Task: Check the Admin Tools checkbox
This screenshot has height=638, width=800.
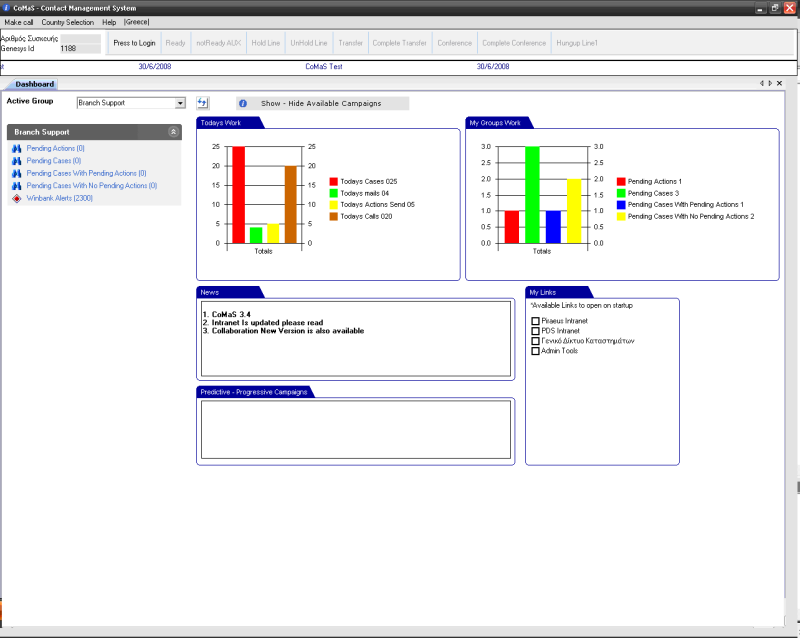Action: pos(535,351)
